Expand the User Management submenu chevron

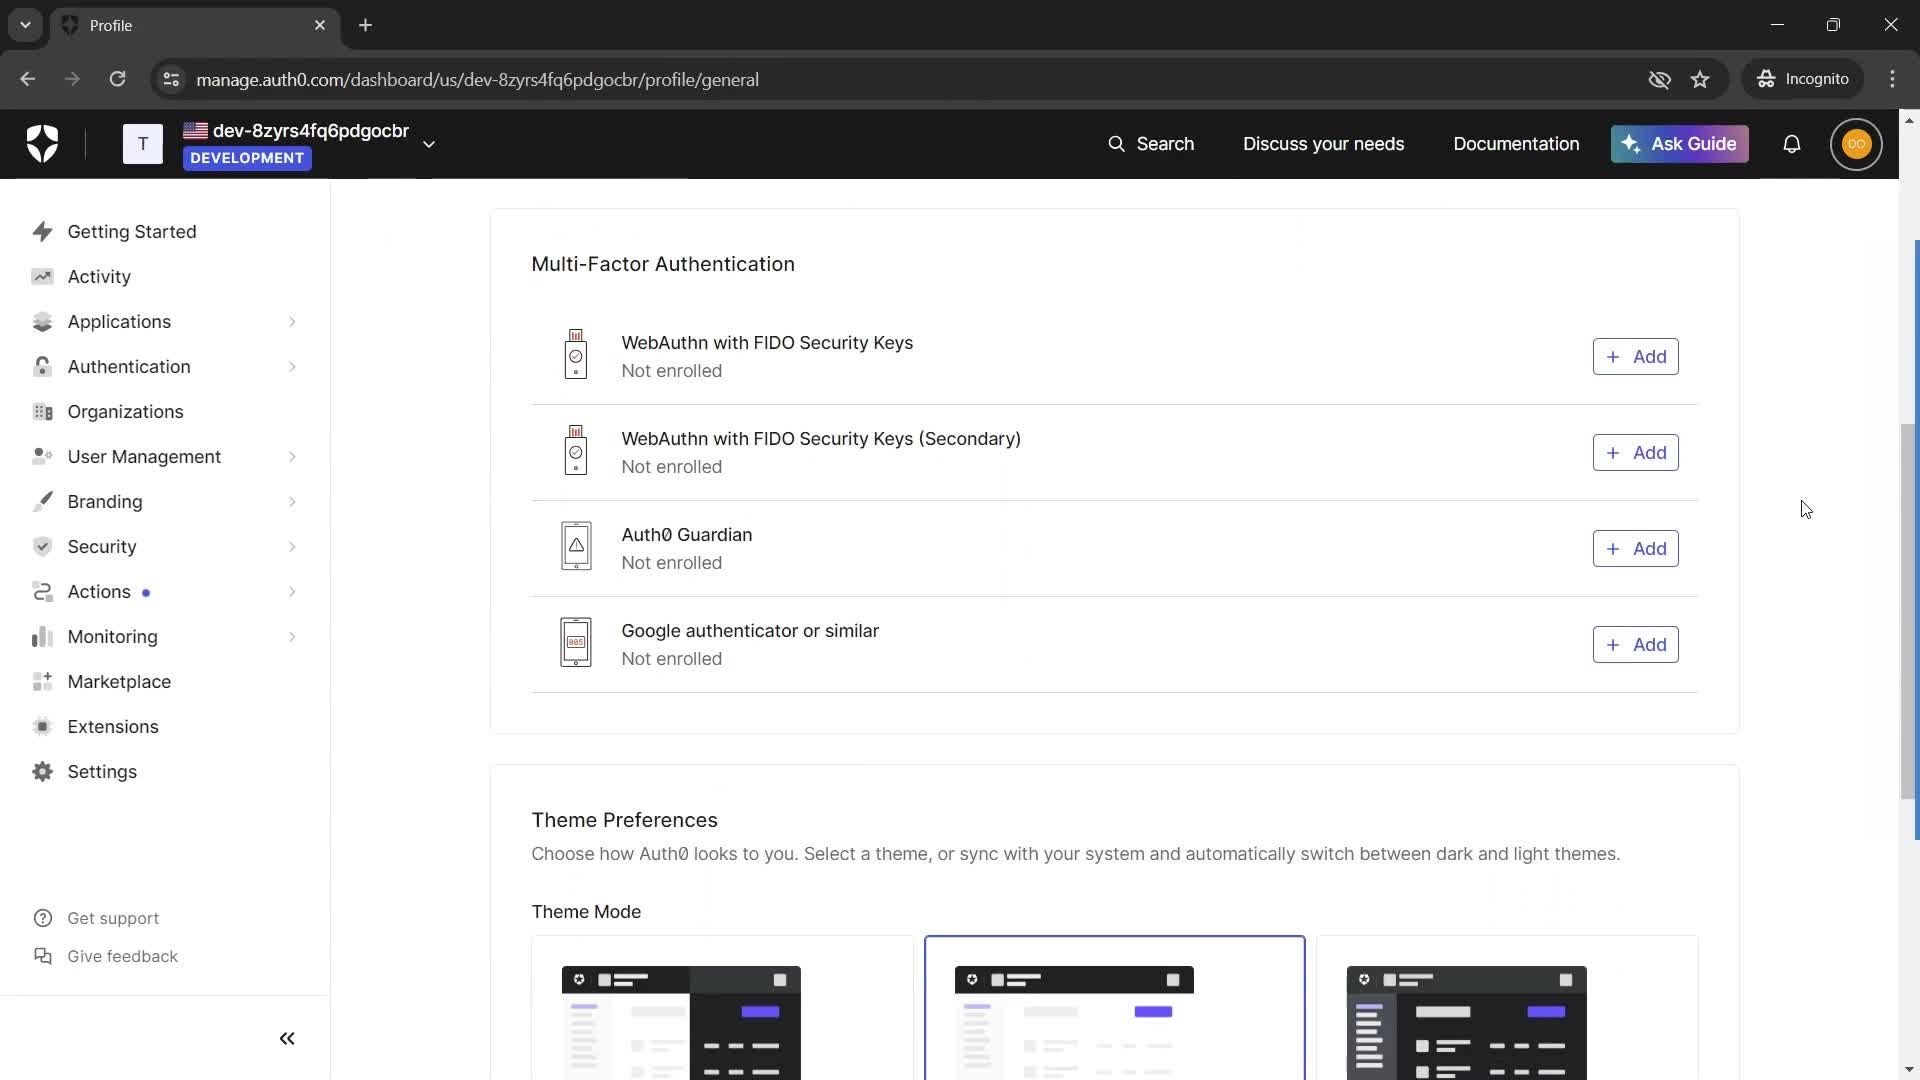[292, 457]
